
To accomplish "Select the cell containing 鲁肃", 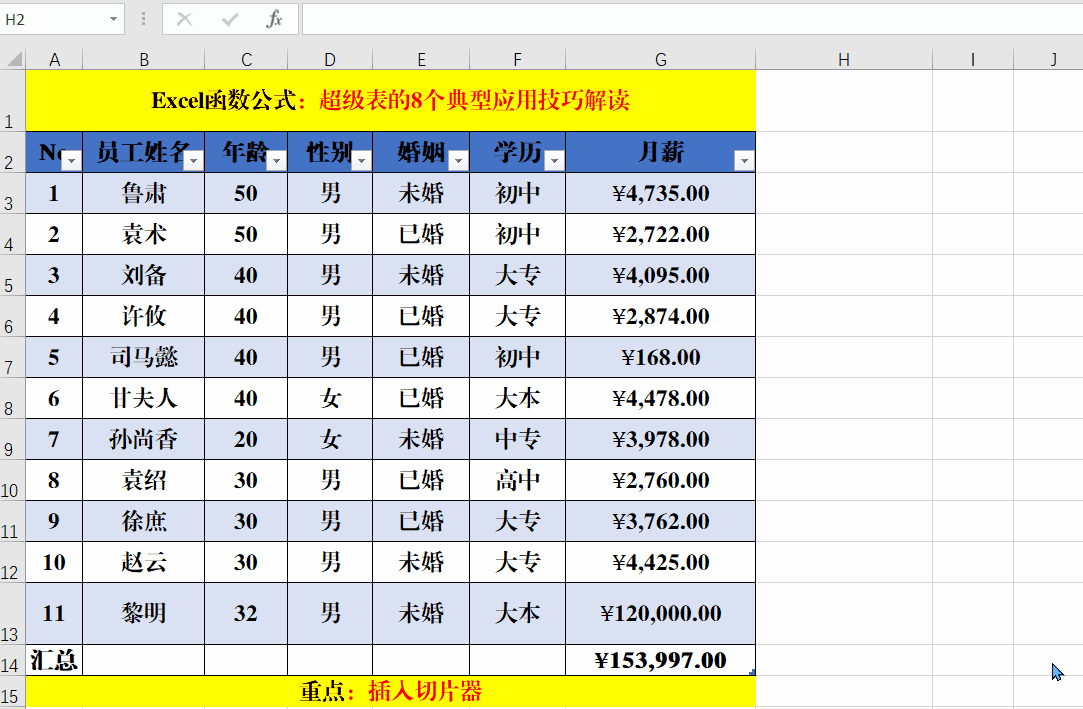I will point(144,194).
